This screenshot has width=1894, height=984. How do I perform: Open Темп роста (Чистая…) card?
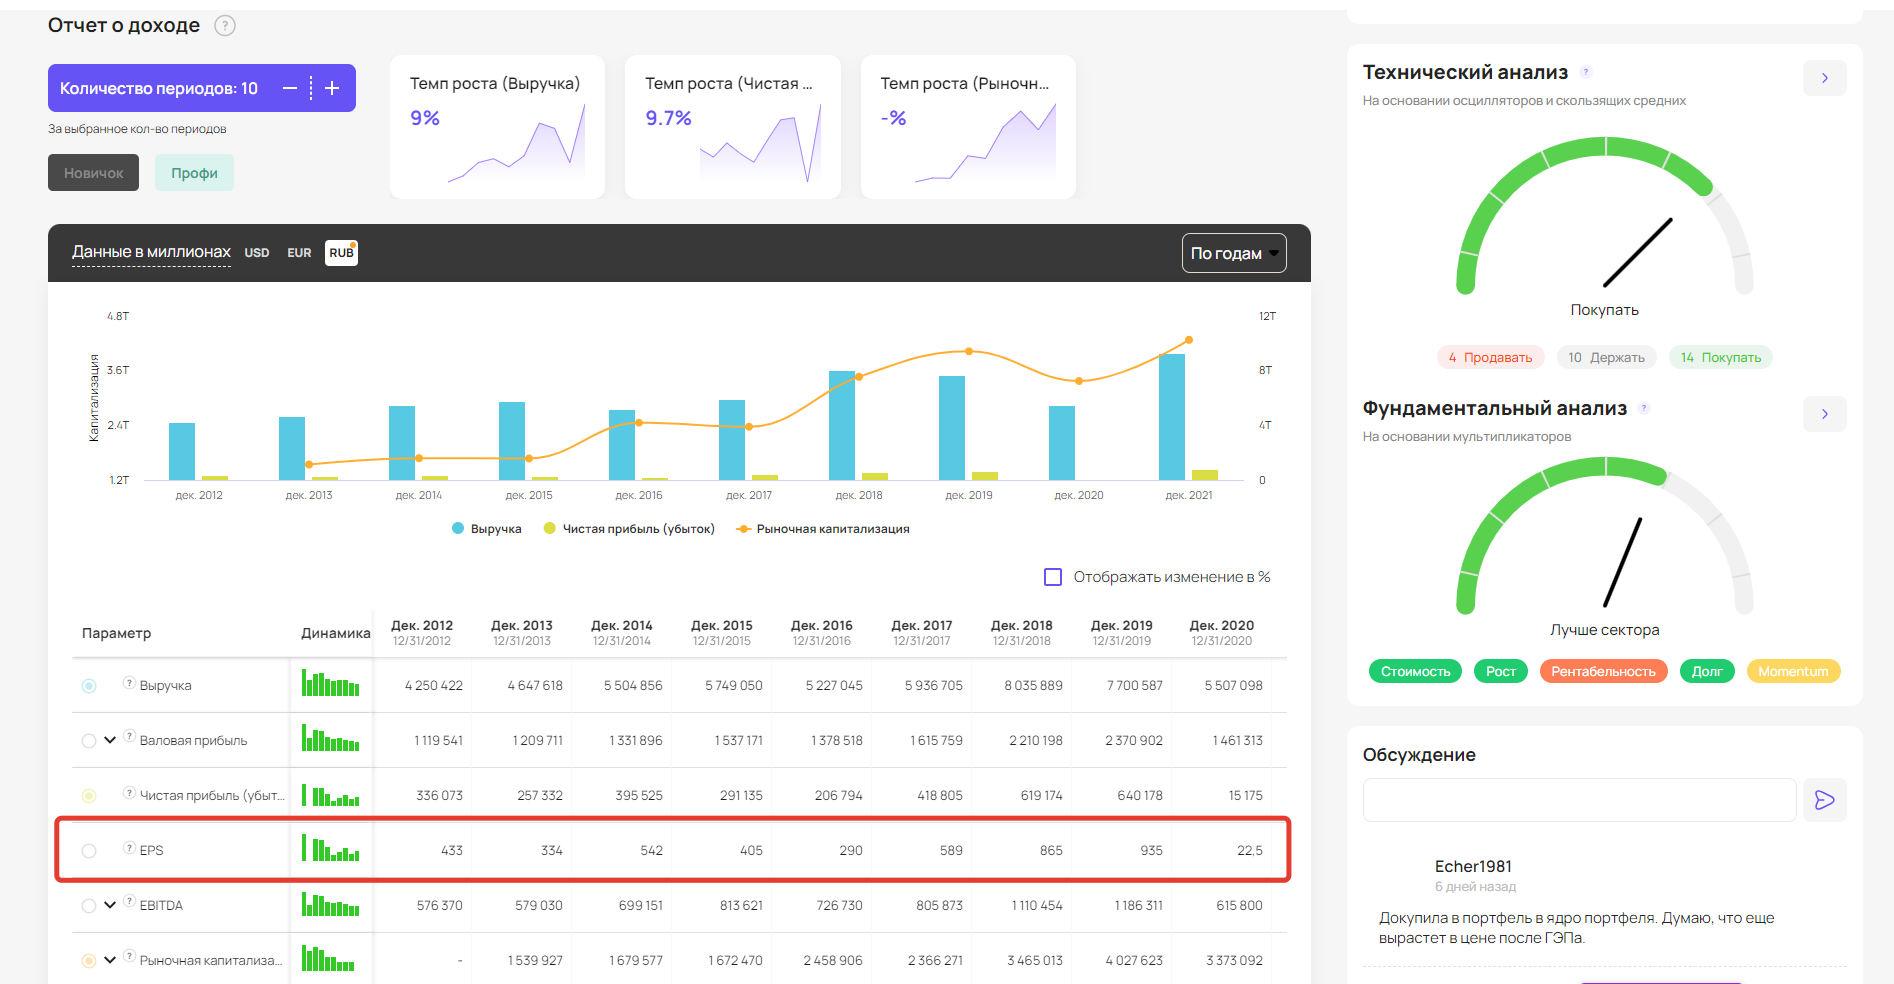coord(732,127)
